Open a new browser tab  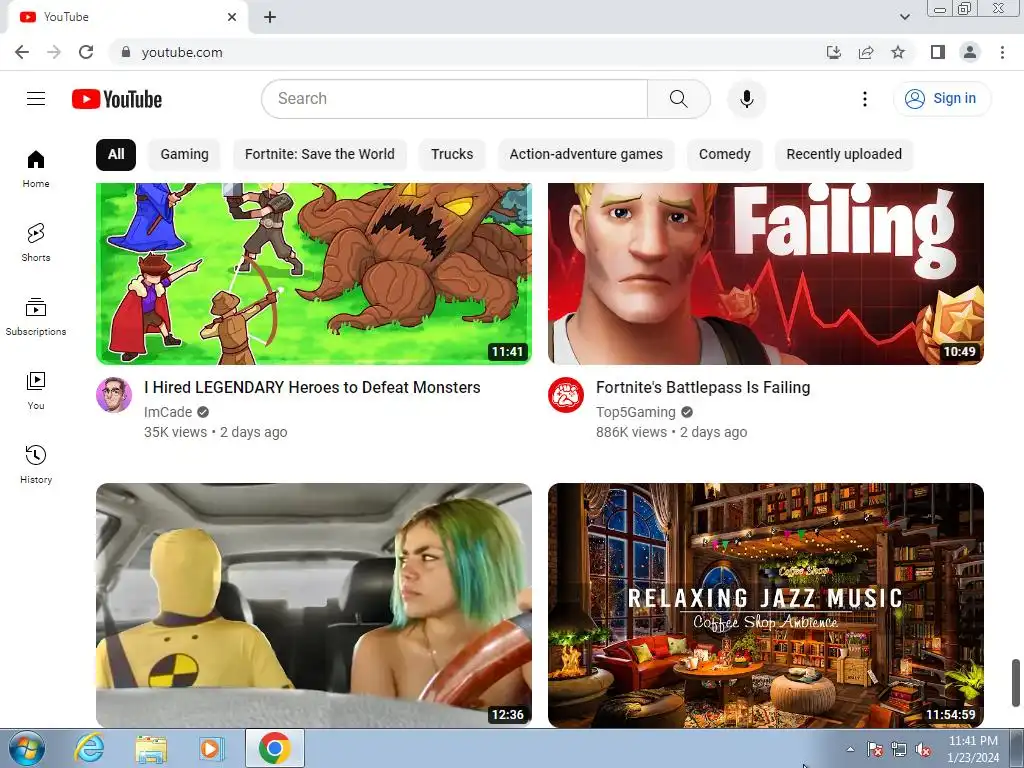[x=270, y=17]
